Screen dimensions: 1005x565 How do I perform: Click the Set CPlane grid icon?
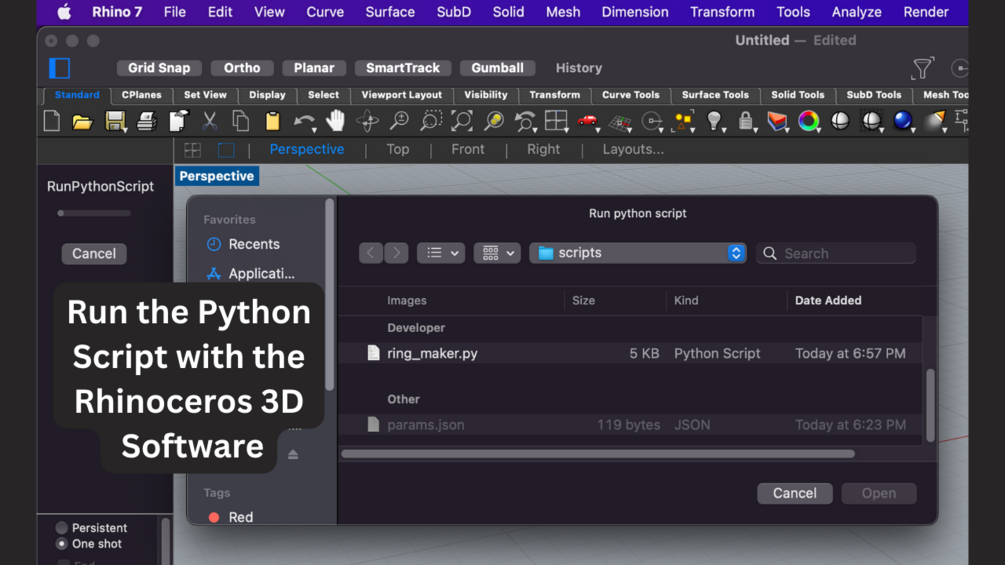[x=620, y=122]
